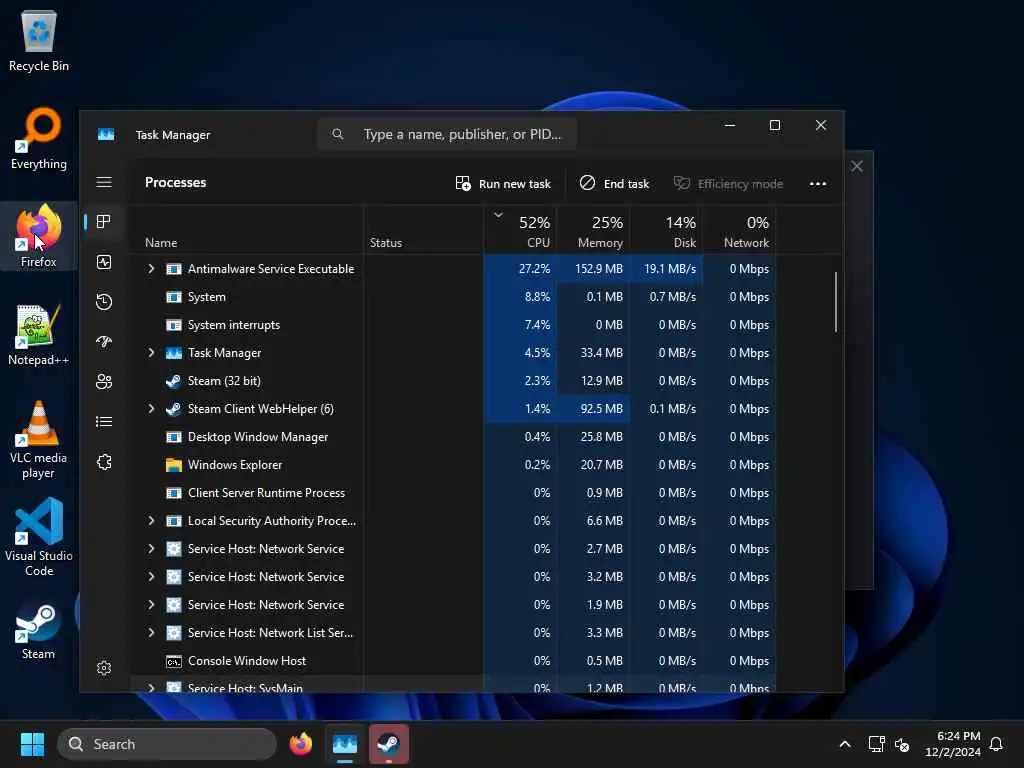Screen dimensions: 1024x768
Task: Click the Task Manager taskbar icon
Action: (345, 744)
